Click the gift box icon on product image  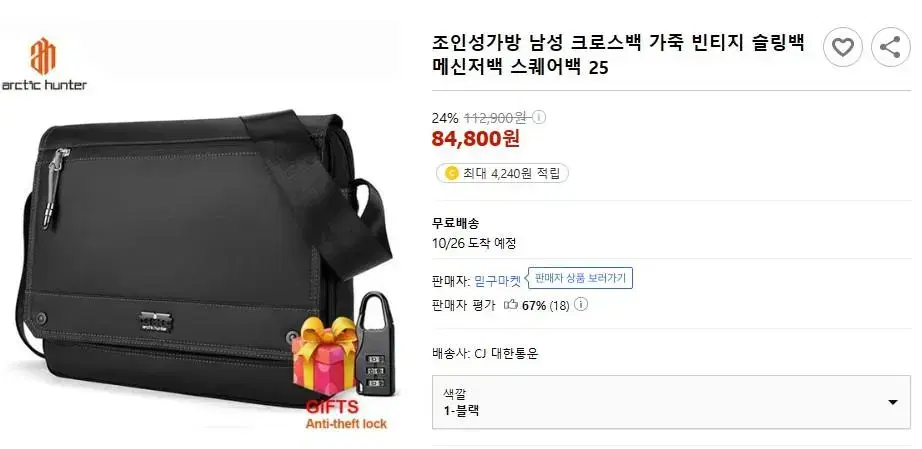point(324,357)
